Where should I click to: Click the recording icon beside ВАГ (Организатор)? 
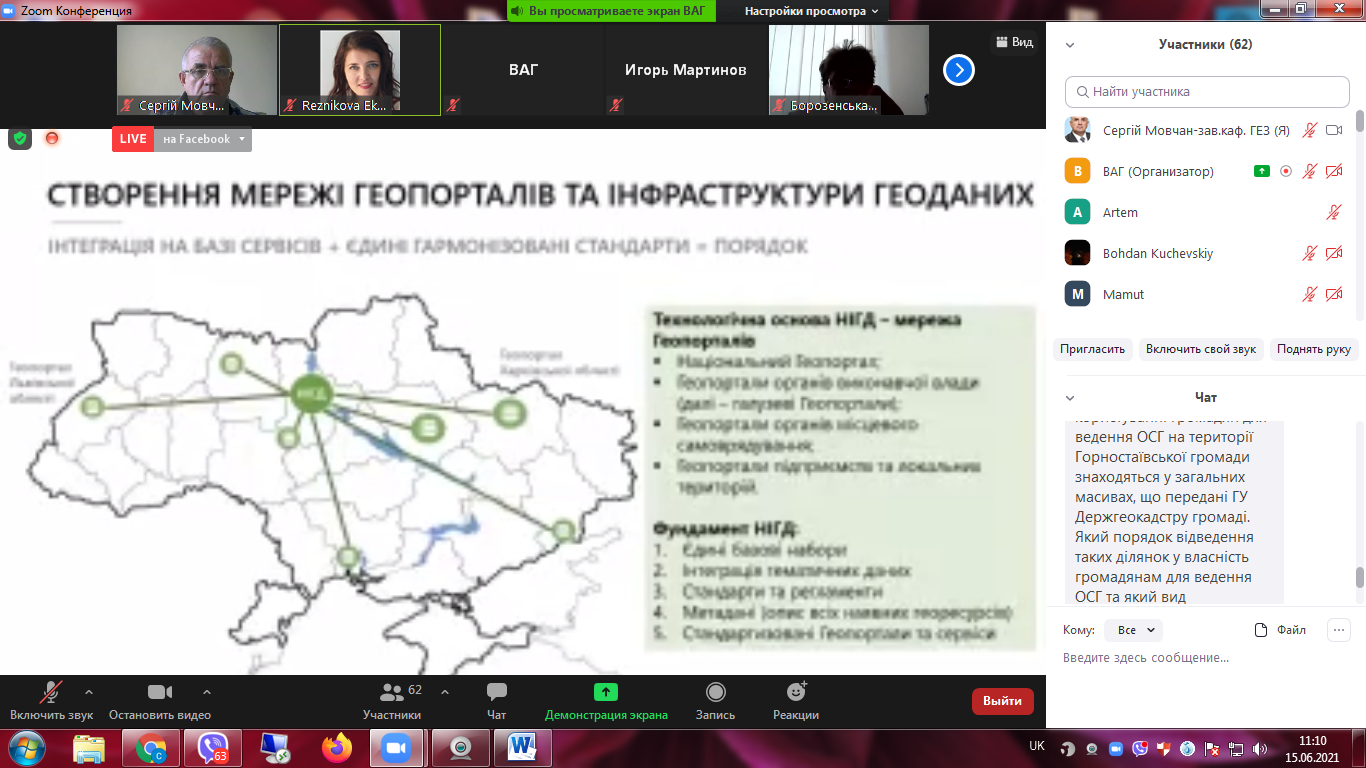pyautogui.click(x=1286, y=171)
